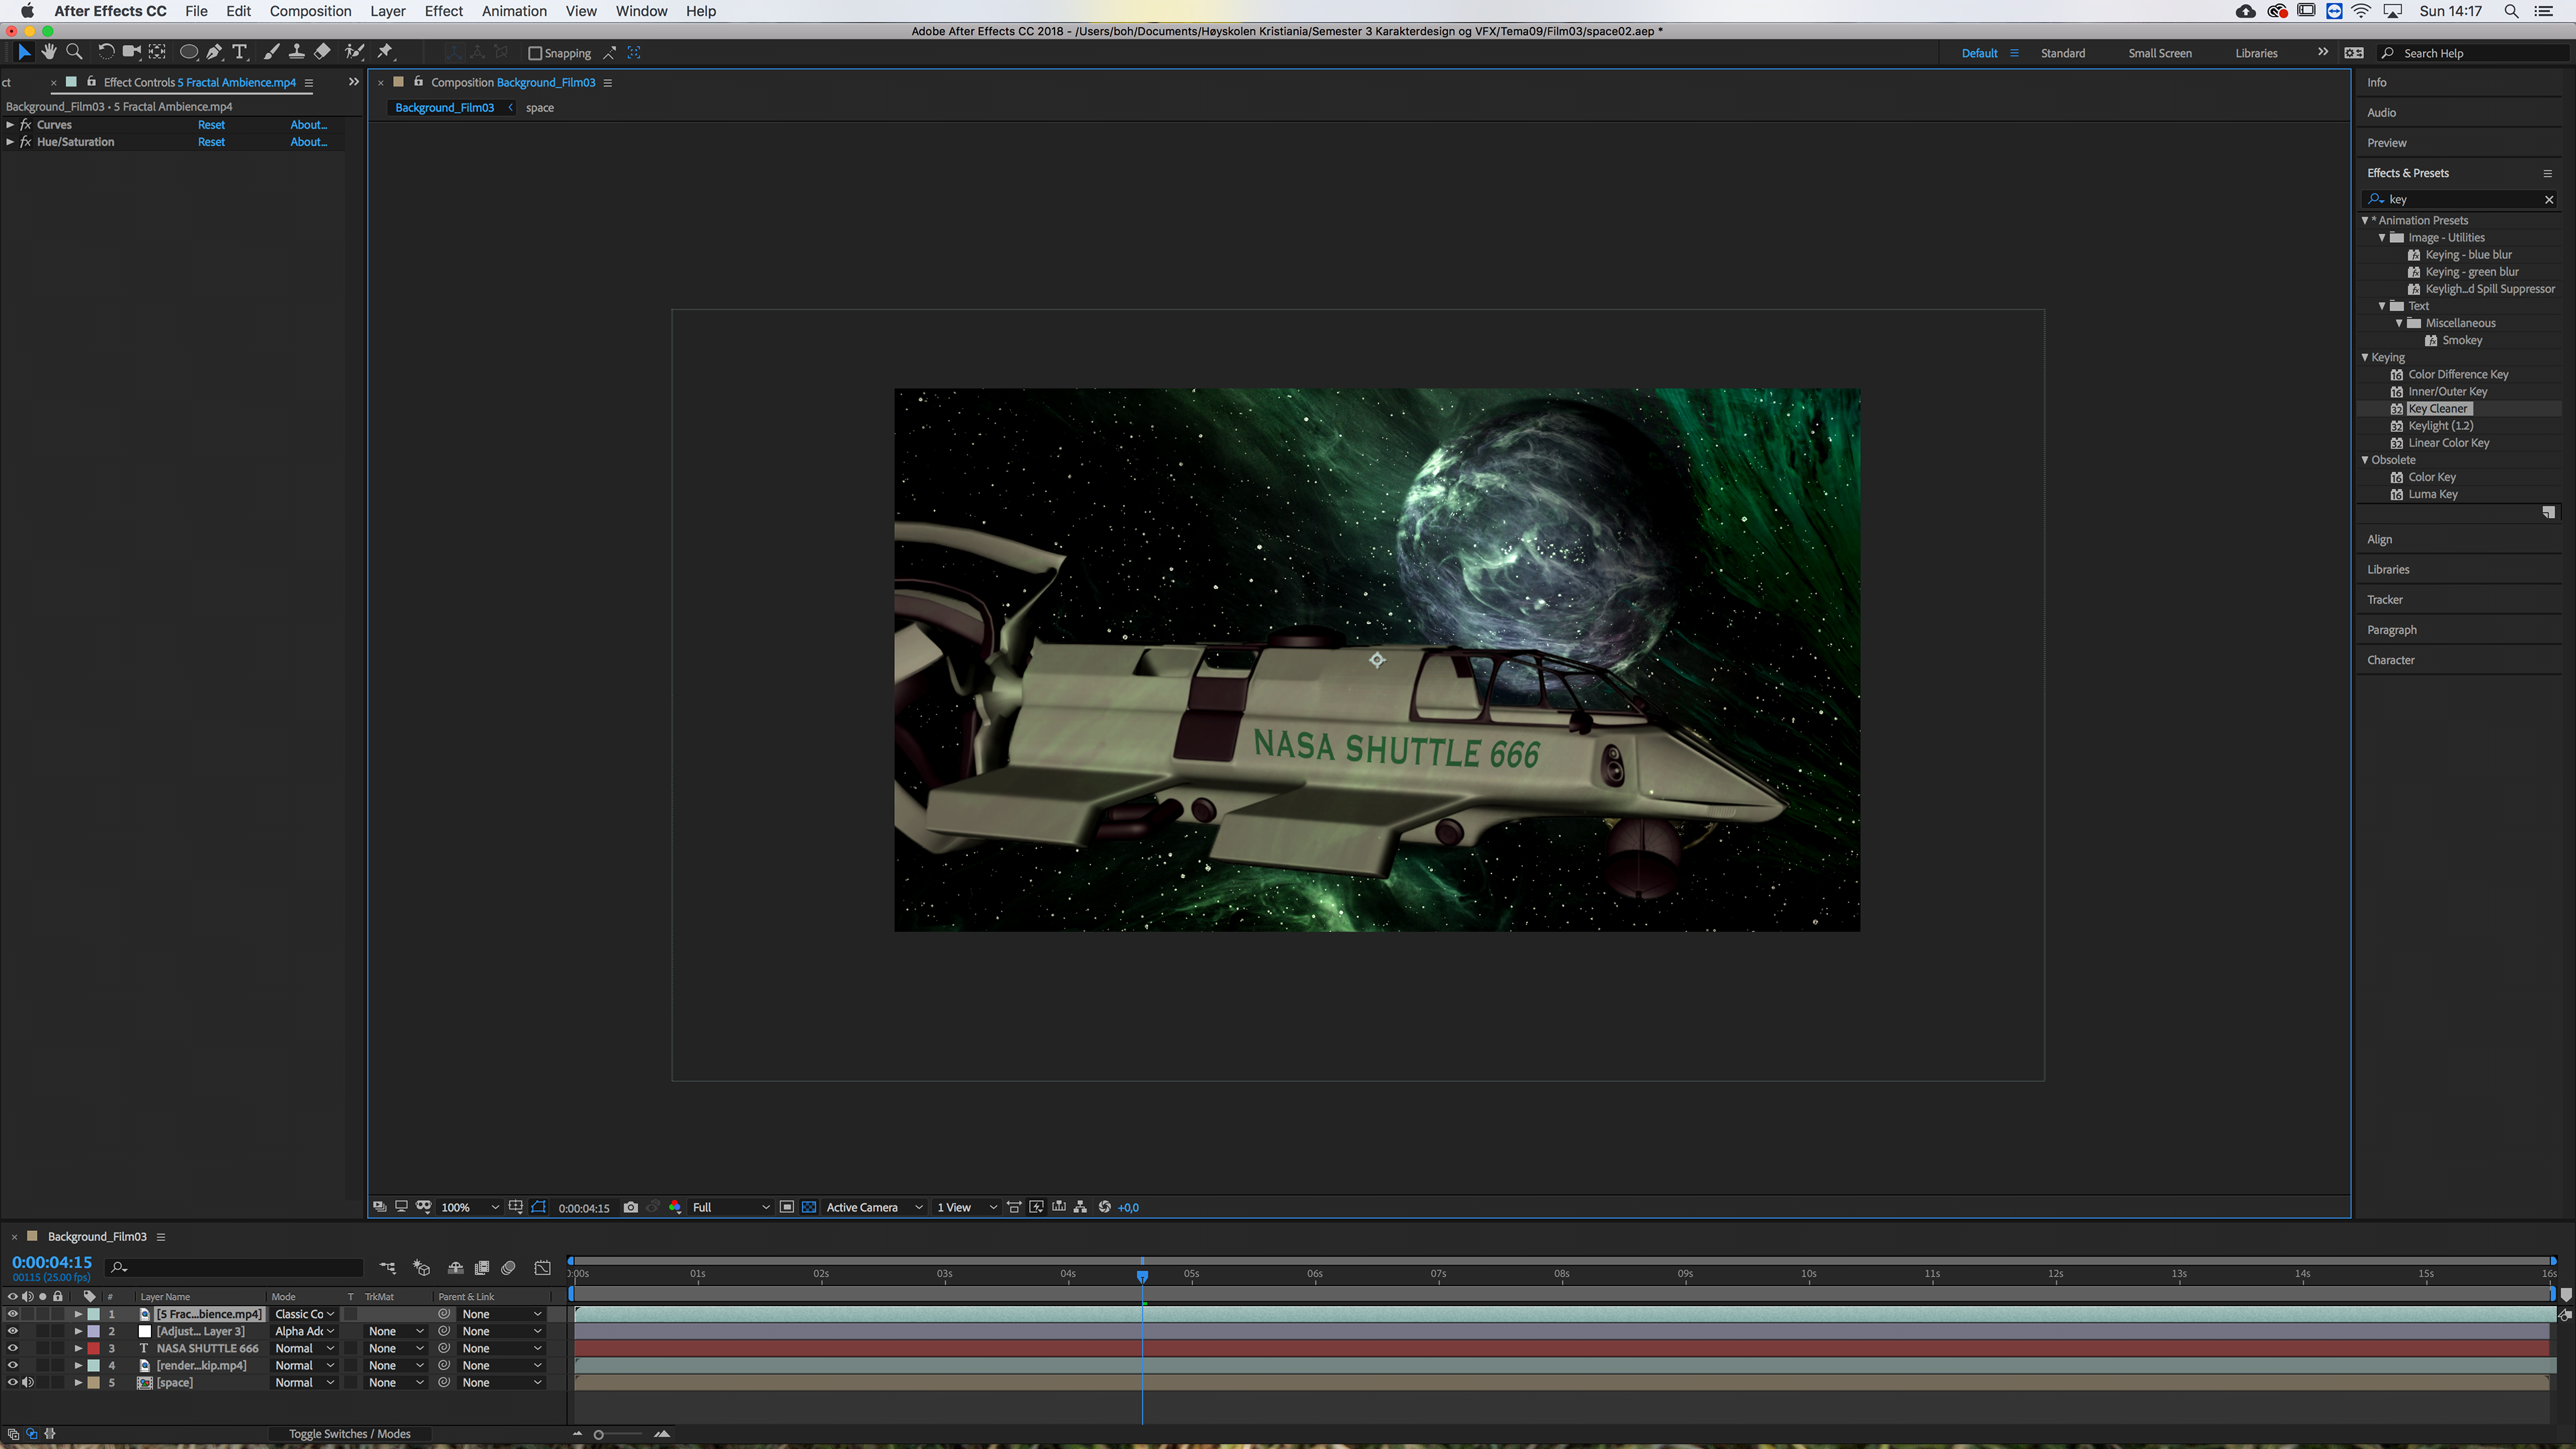Image resolution: width=2576 pixels, height=1449 pixels.
Task: Select the Horizontal Type tool
Action: (x=240, y=52)
